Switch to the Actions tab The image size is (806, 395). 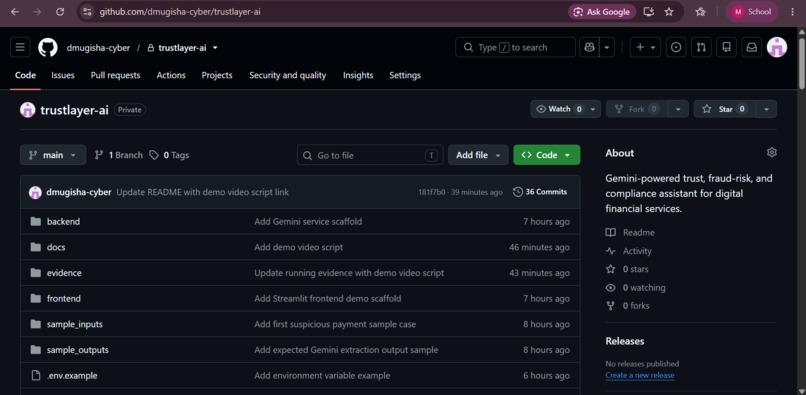(171, 75)
